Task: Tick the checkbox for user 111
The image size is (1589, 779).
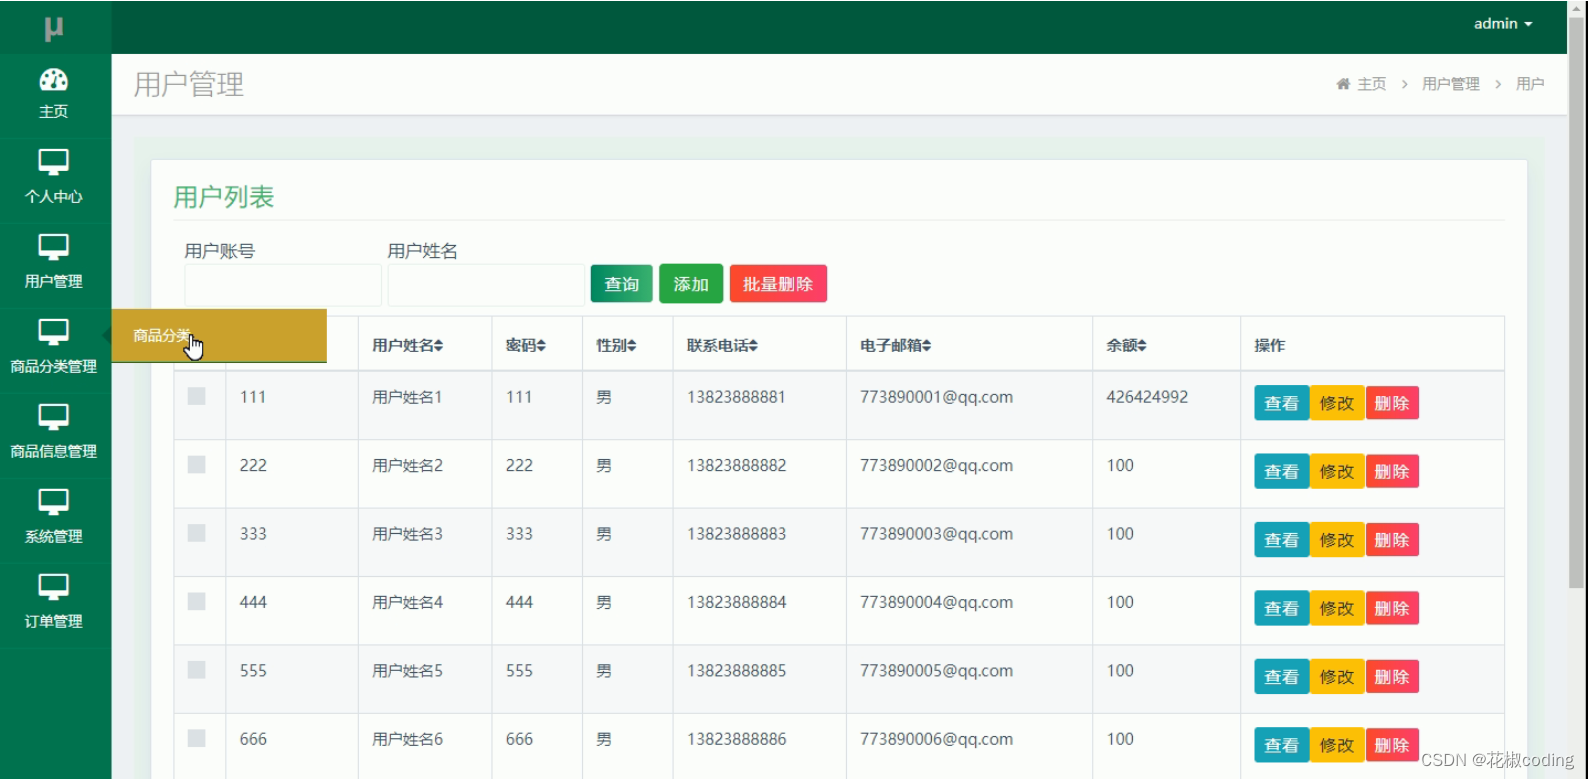Action: point(197,396)
